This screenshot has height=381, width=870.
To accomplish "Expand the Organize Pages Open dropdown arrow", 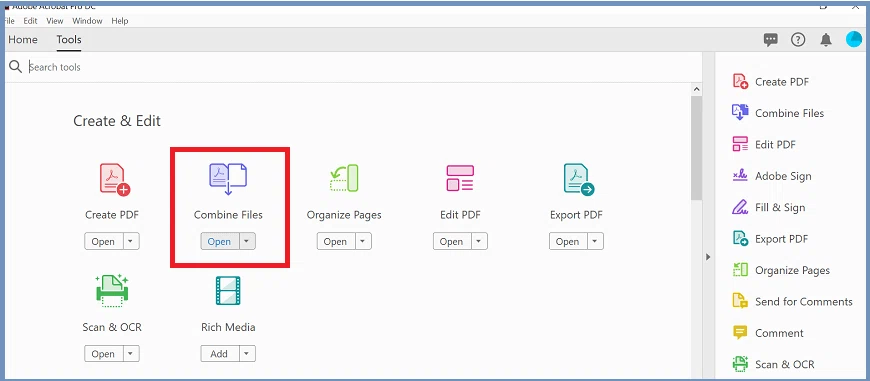I will tap(363, 241).
